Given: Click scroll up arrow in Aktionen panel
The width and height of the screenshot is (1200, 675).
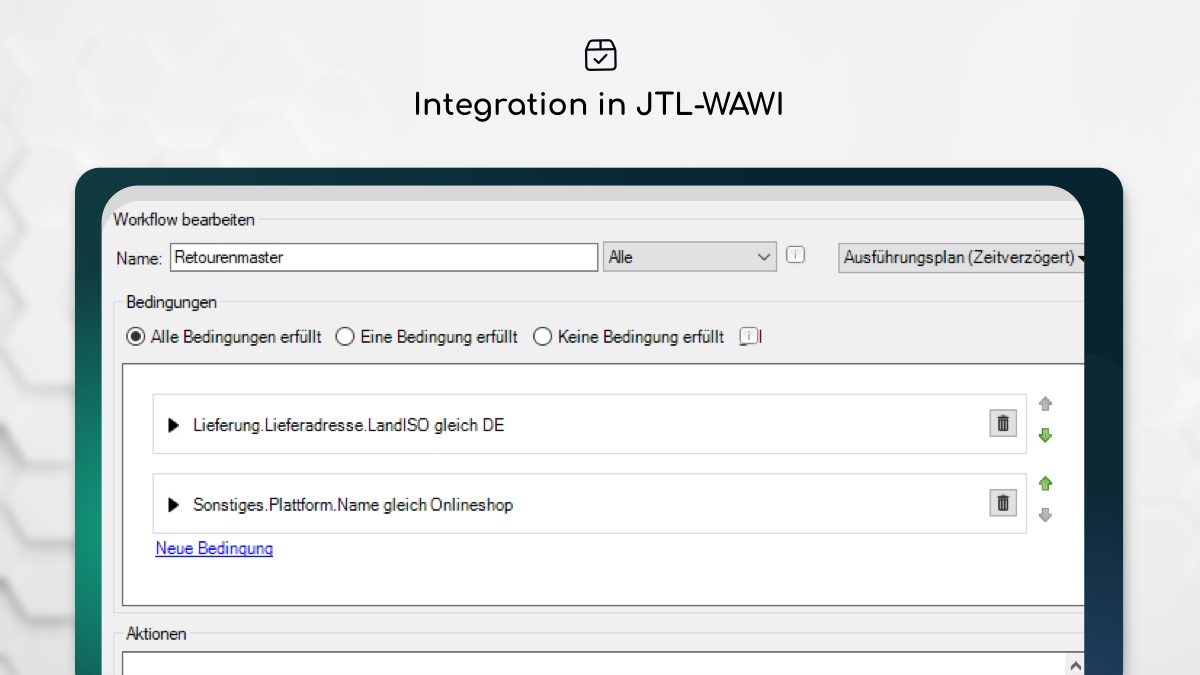Looking at the screenshot, I should pyautogui.click(x=1075, y=665).
